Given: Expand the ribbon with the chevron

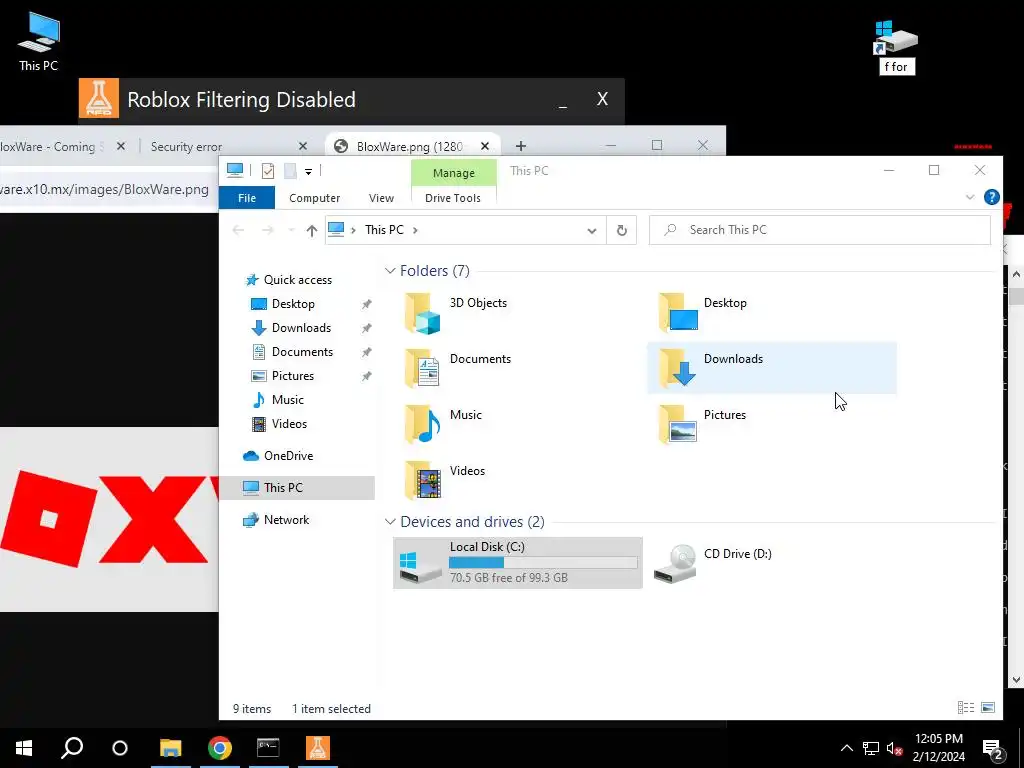Looking at the screenshot, I should point(970,197).
